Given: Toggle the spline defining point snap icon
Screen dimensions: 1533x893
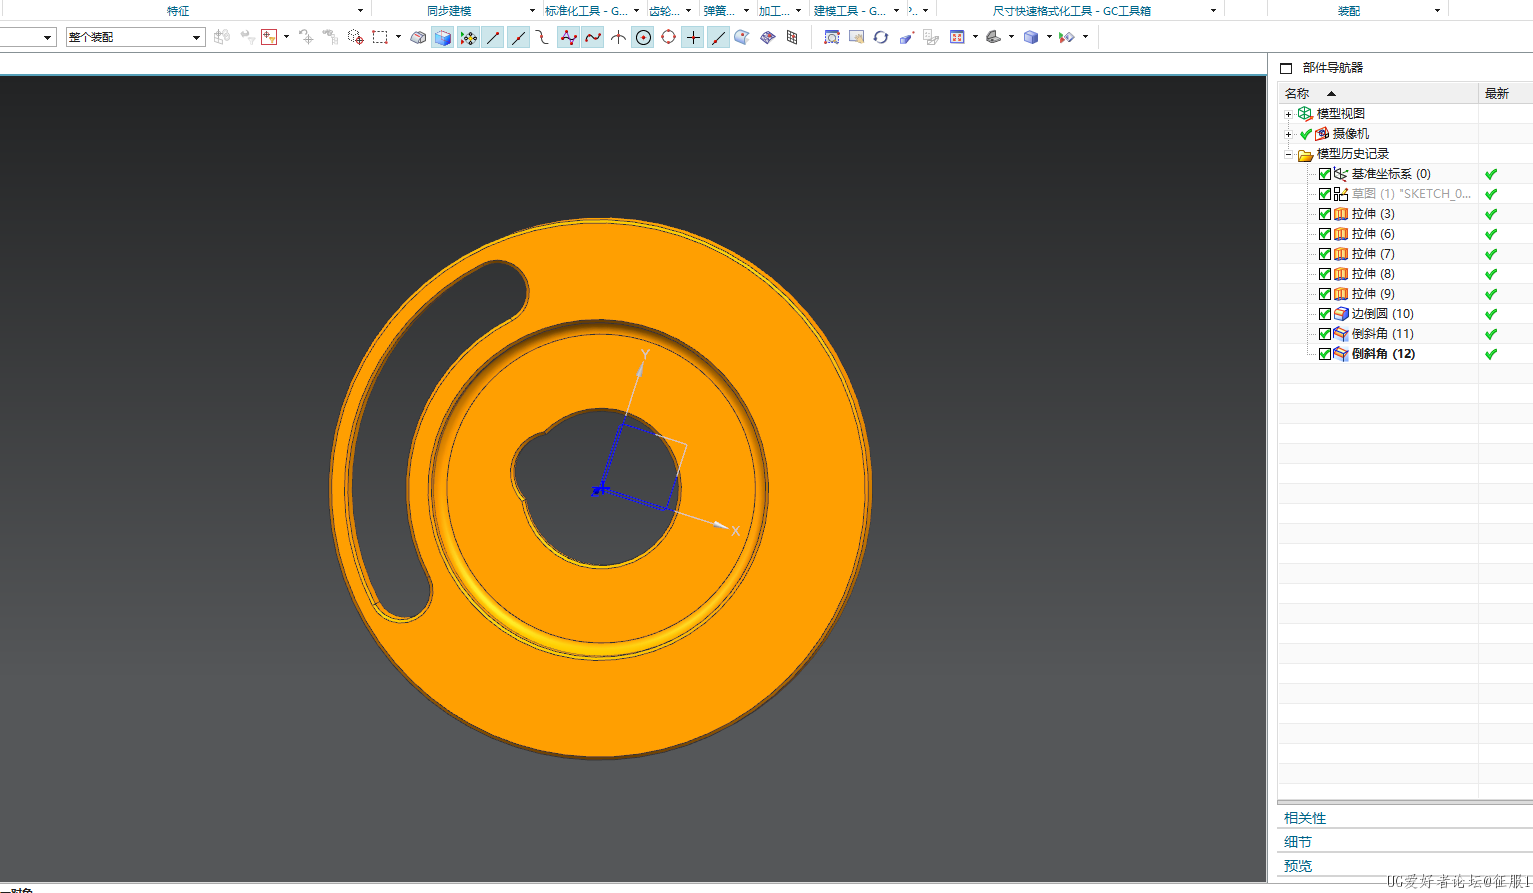Looking at the screenshot, I should pos(593,37).
